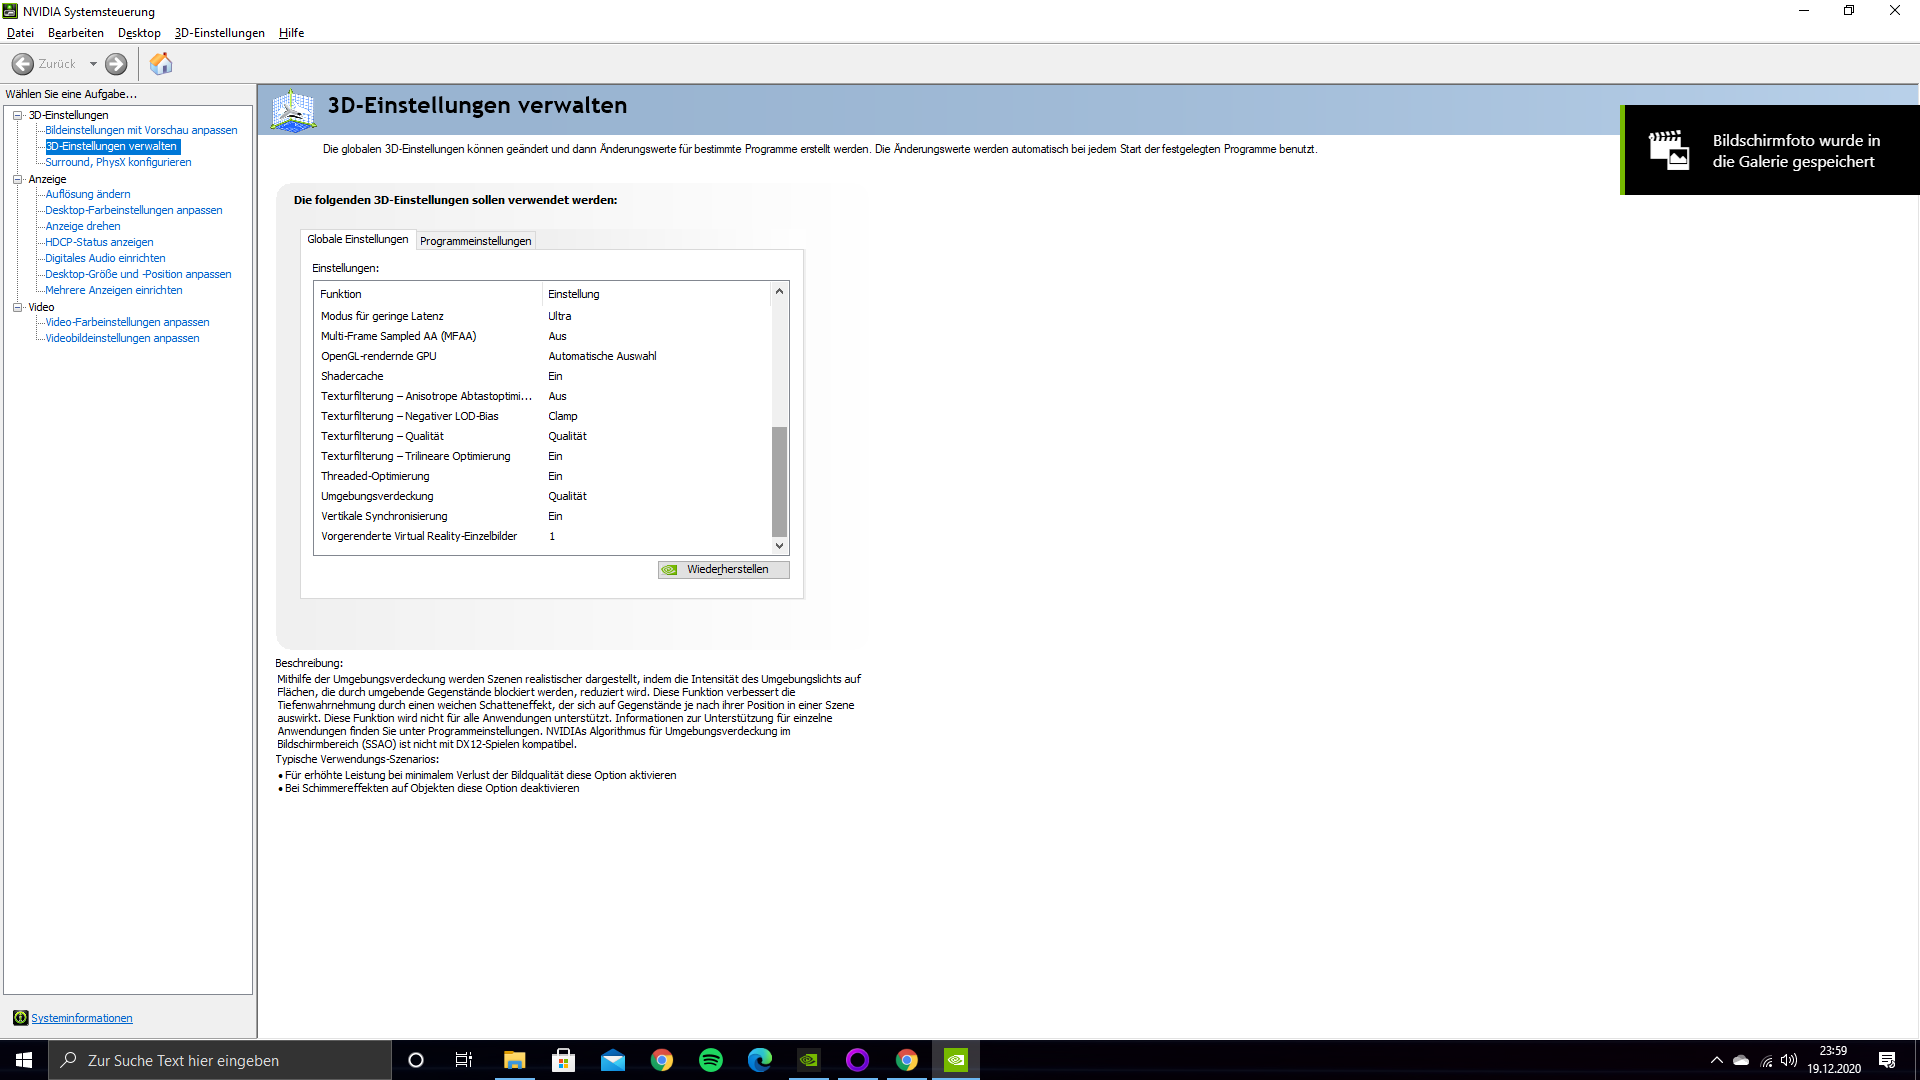Open Microsoft Edge from taskbar

pos(760,1060)
